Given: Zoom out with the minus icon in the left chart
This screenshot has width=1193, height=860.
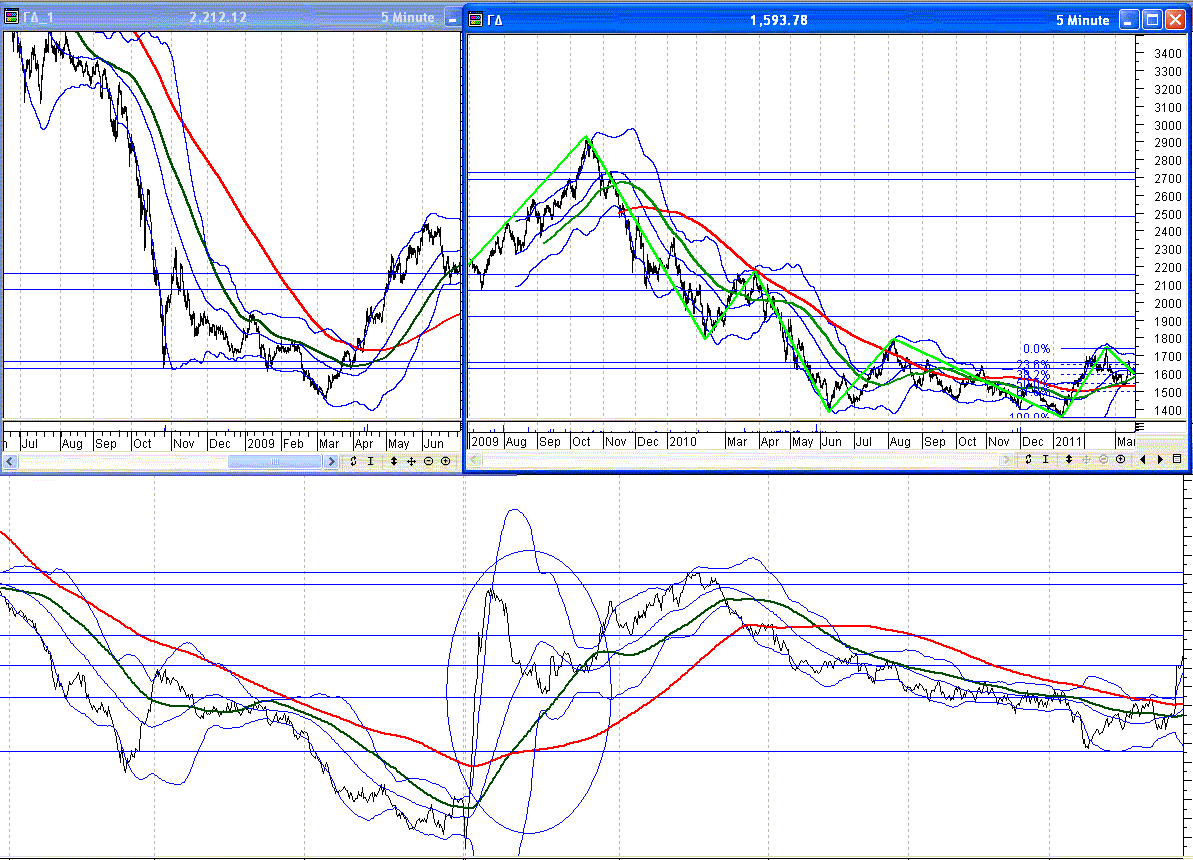Looking at the screenshot, I should pos(428,462).
